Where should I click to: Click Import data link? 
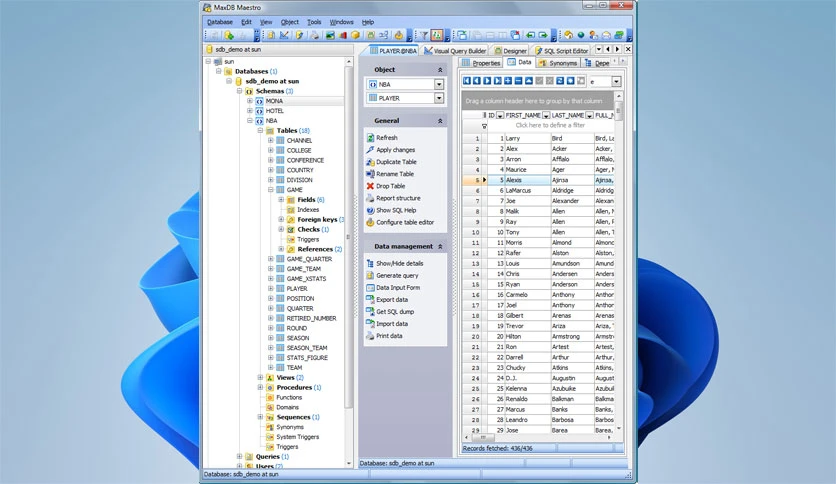(x=392, y=324)
